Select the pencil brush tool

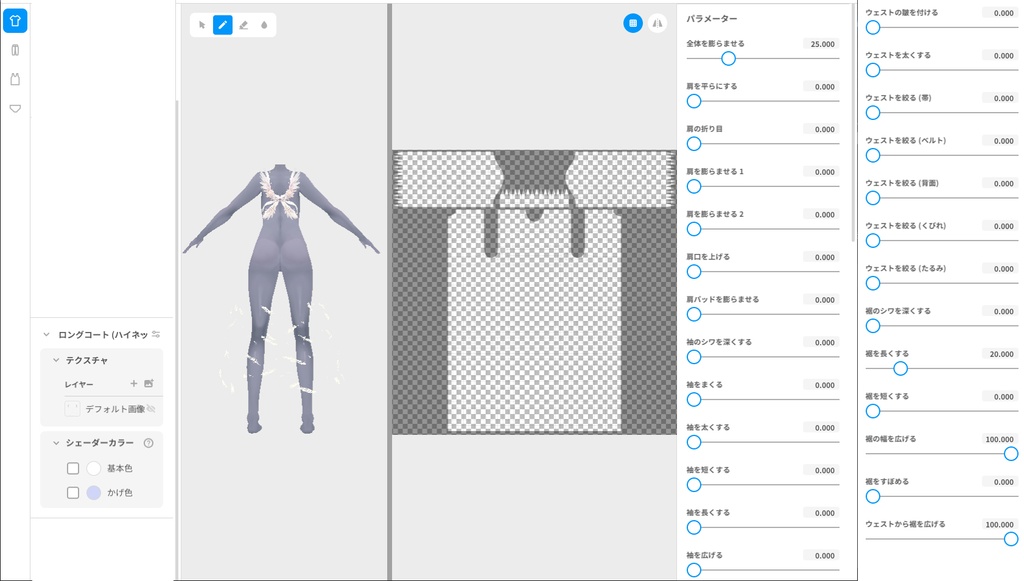pos(223,25)
